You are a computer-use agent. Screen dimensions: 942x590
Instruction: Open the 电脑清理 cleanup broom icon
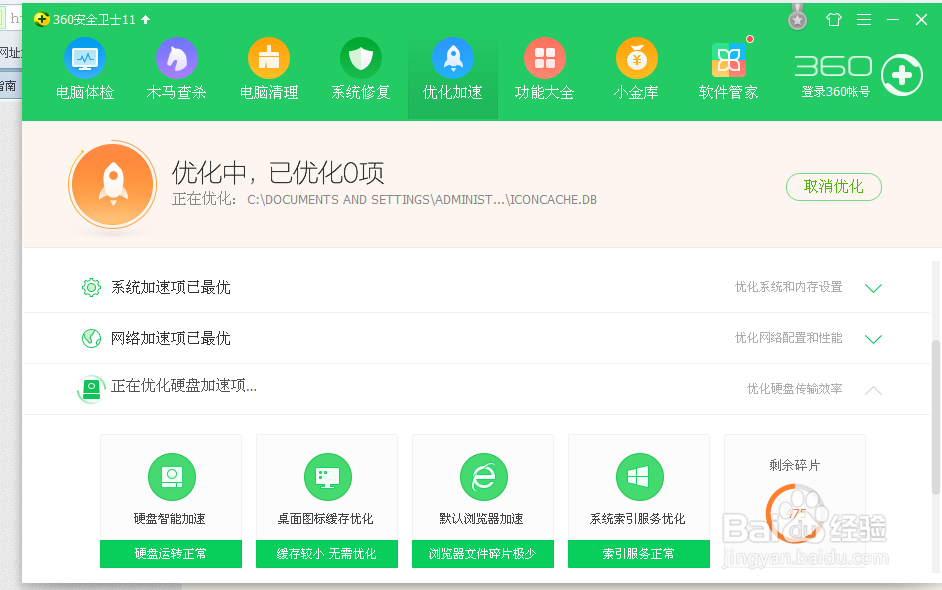(269, 58)
